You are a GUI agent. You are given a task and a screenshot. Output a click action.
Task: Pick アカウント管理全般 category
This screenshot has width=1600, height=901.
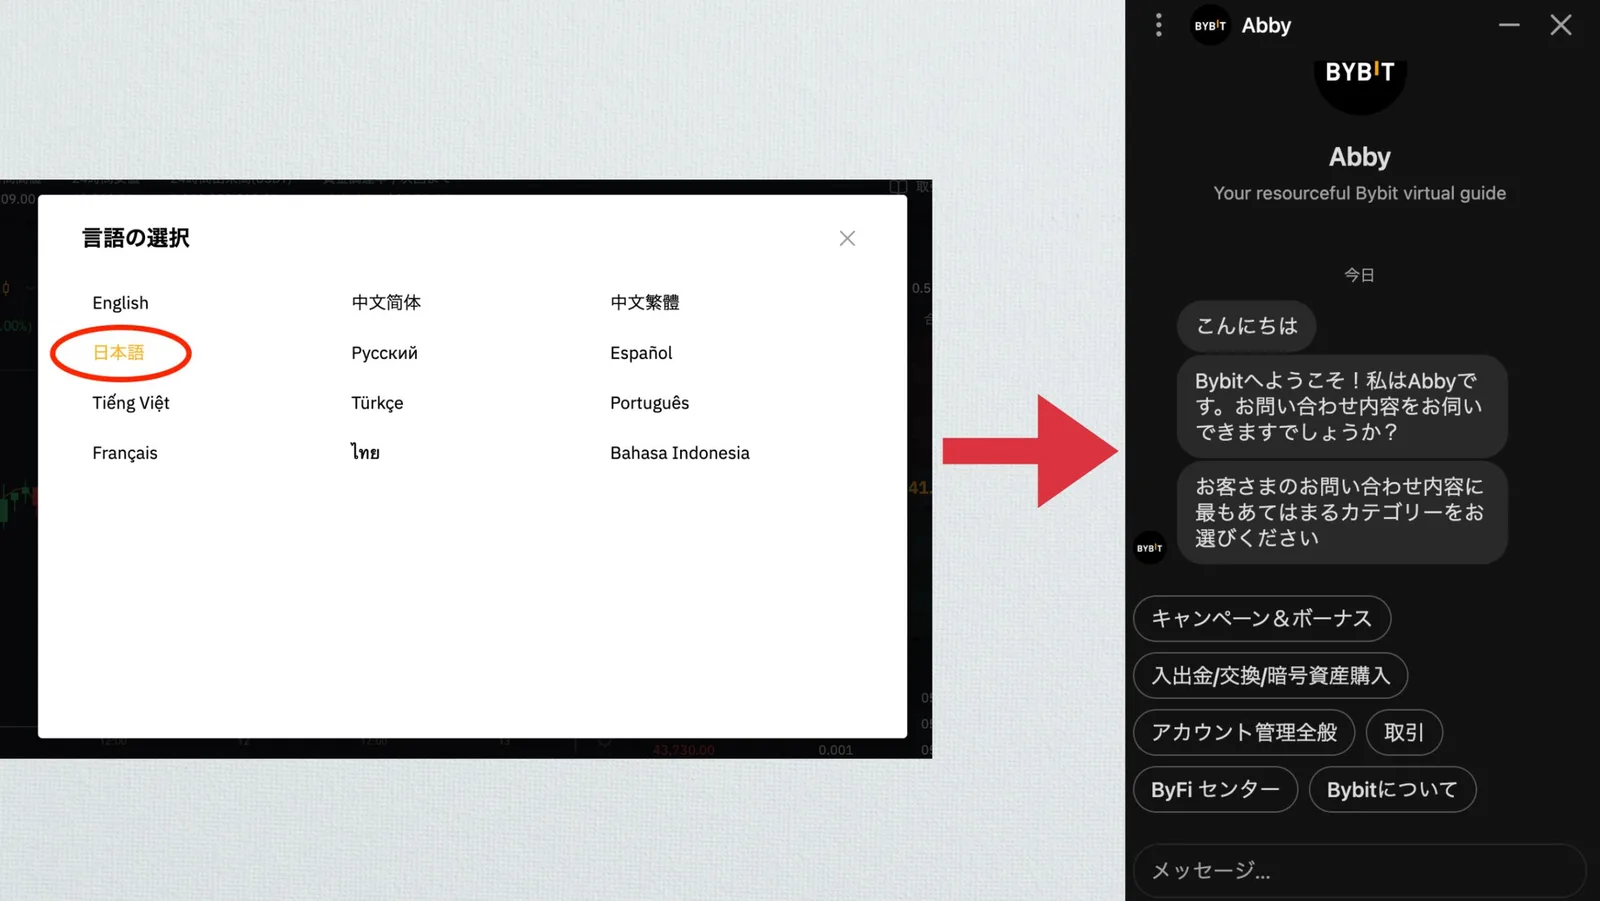click(1244, 733)
